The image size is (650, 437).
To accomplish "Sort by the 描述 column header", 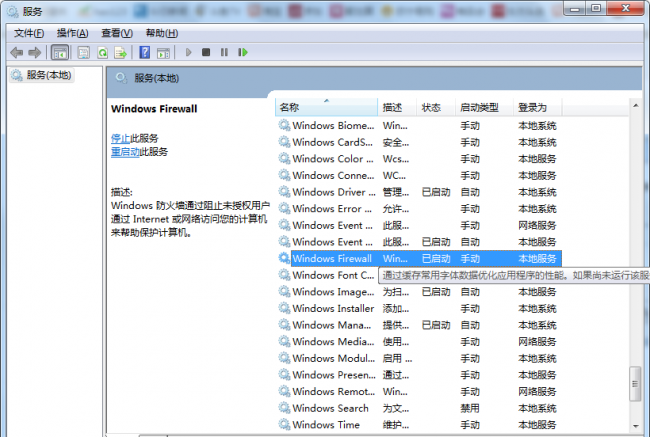I will coord(397,107).
